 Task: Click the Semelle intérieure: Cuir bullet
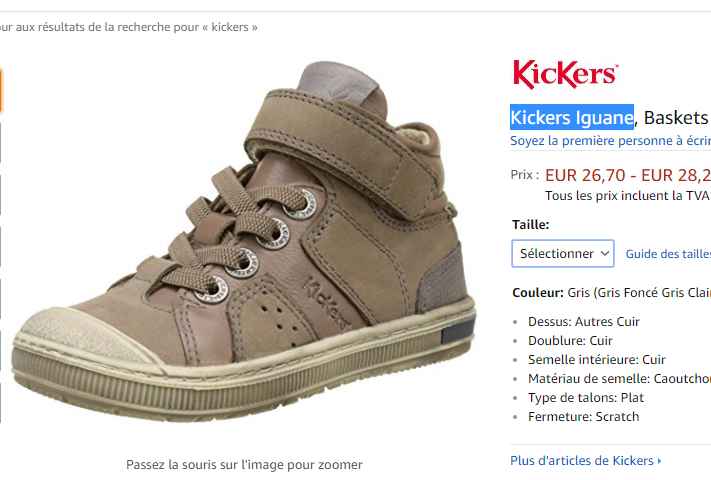coord(596,359)
